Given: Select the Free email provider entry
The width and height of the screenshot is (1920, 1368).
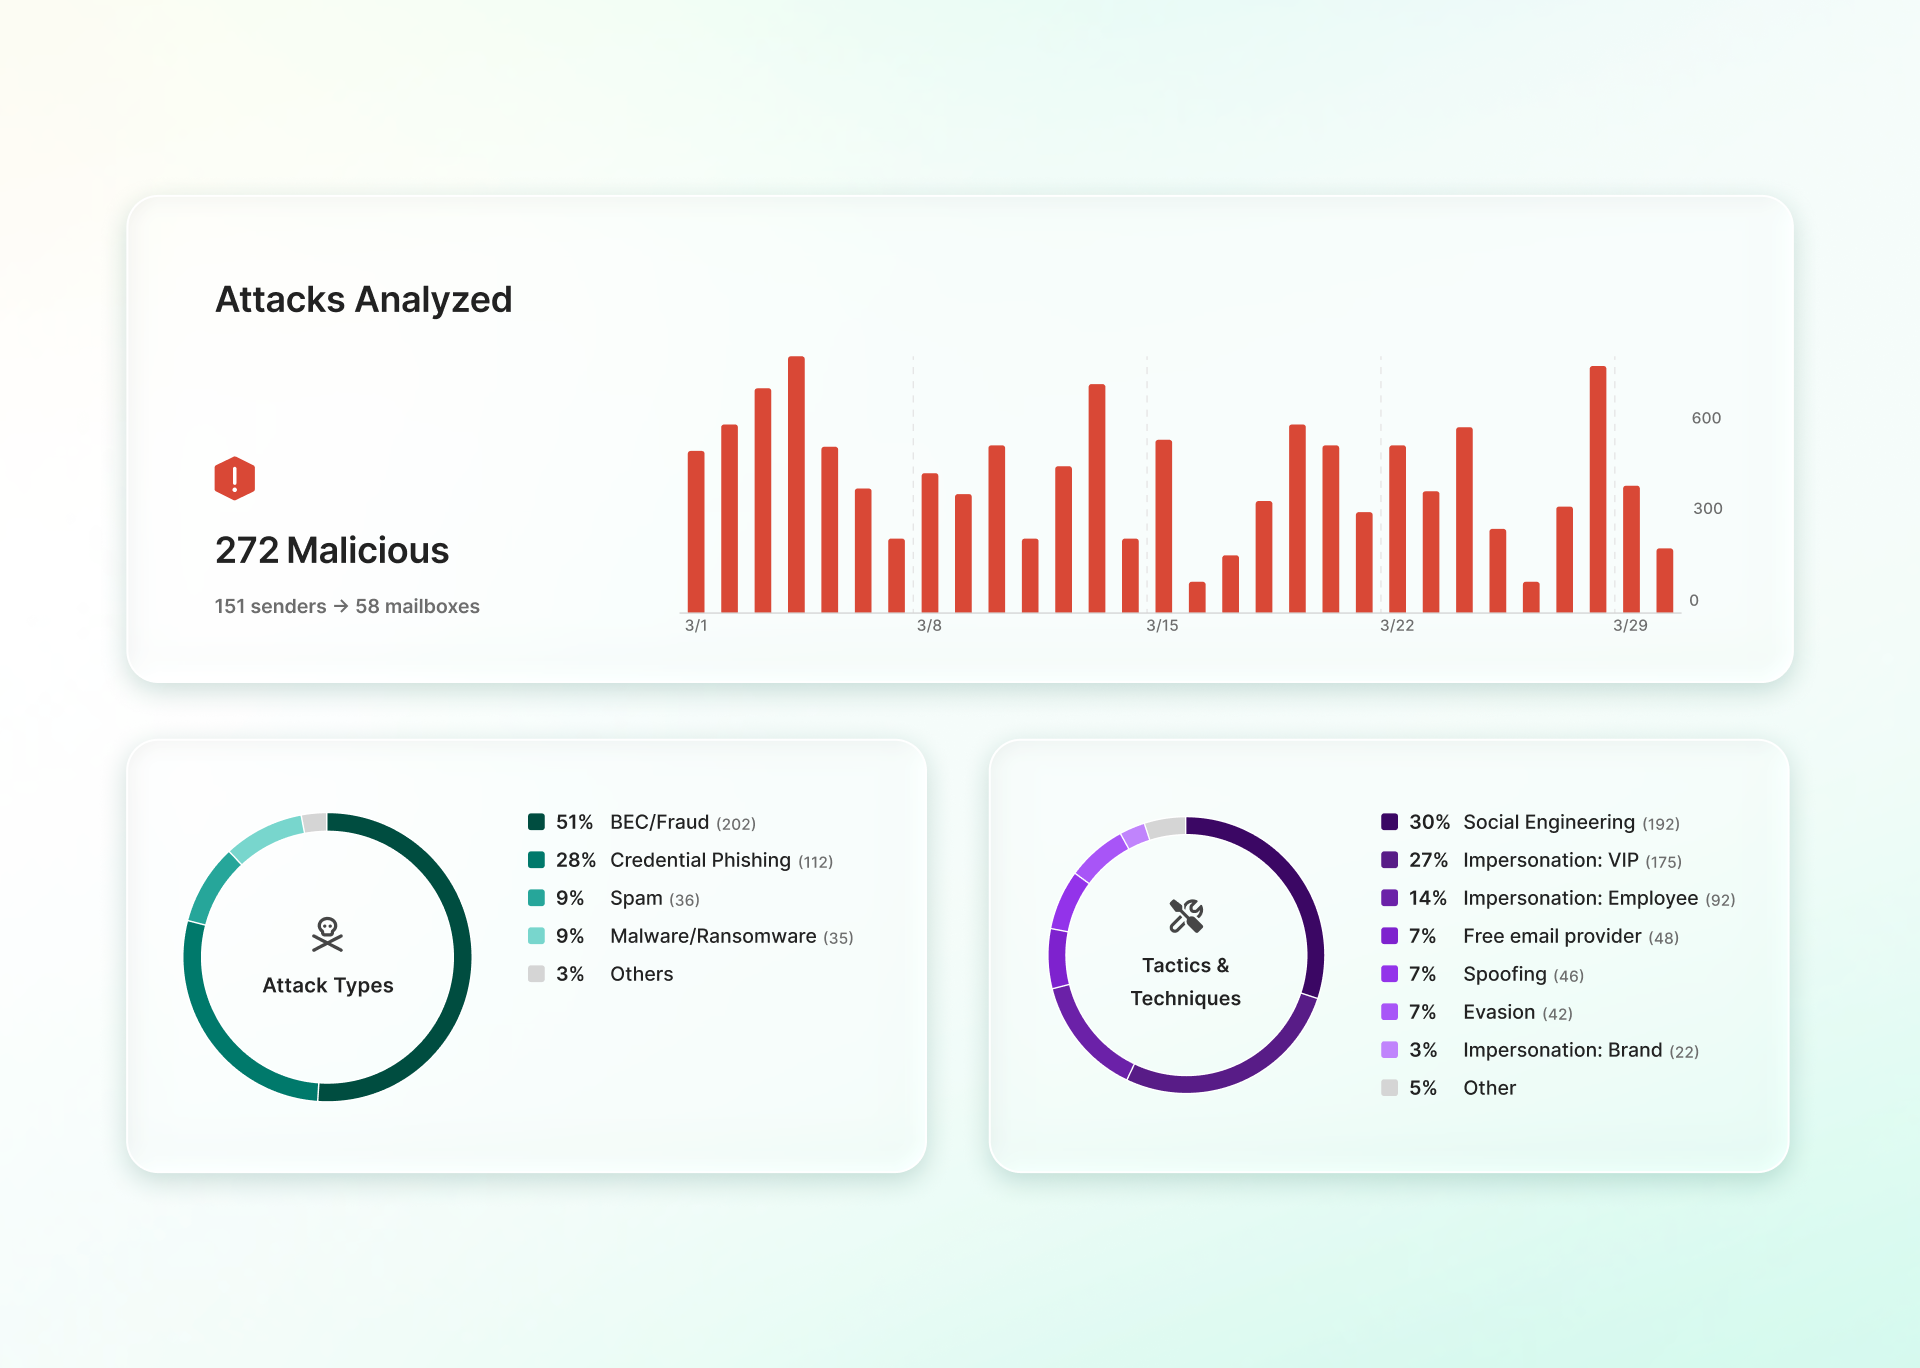Looking at the screenshot, I should pyautogui.click(x=1551, y=936).
